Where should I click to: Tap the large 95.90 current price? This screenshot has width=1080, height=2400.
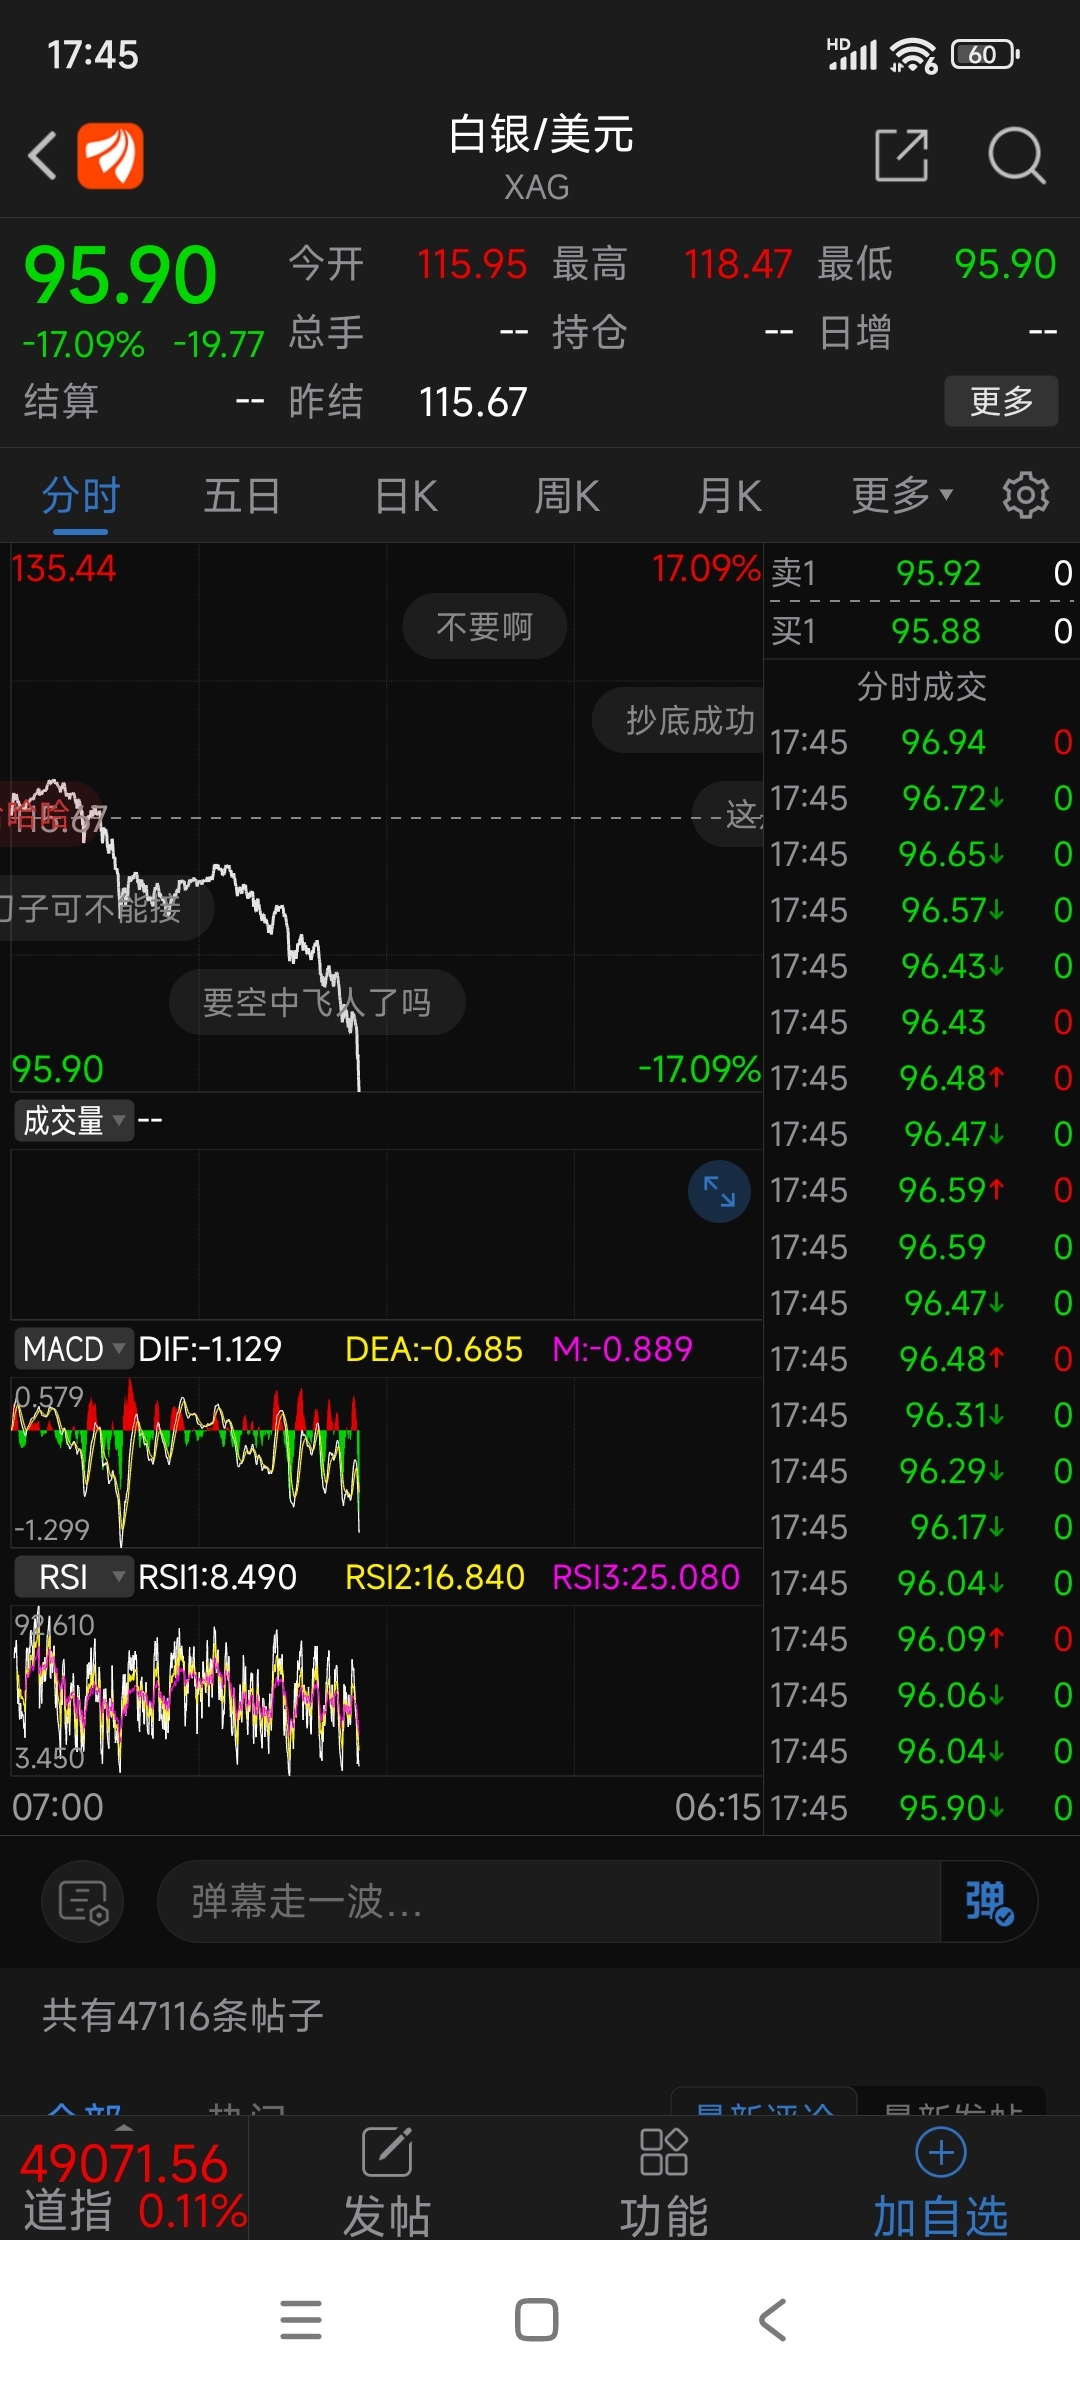[120, 275]
